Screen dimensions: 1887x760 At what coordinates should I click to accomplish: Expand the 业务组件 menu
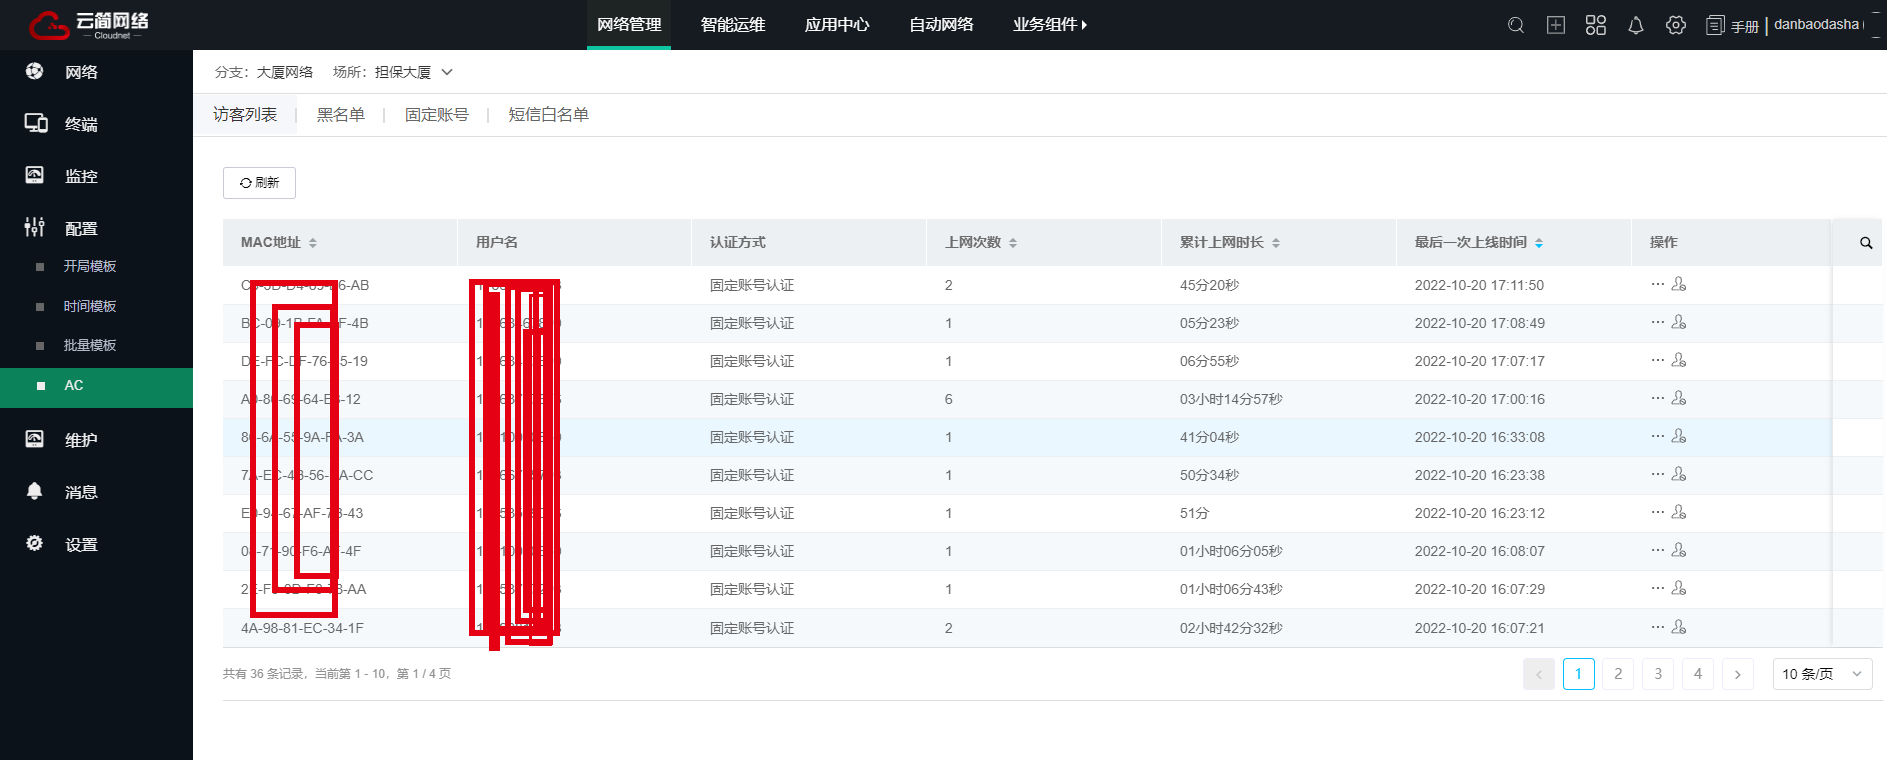tap(1049, 25)
